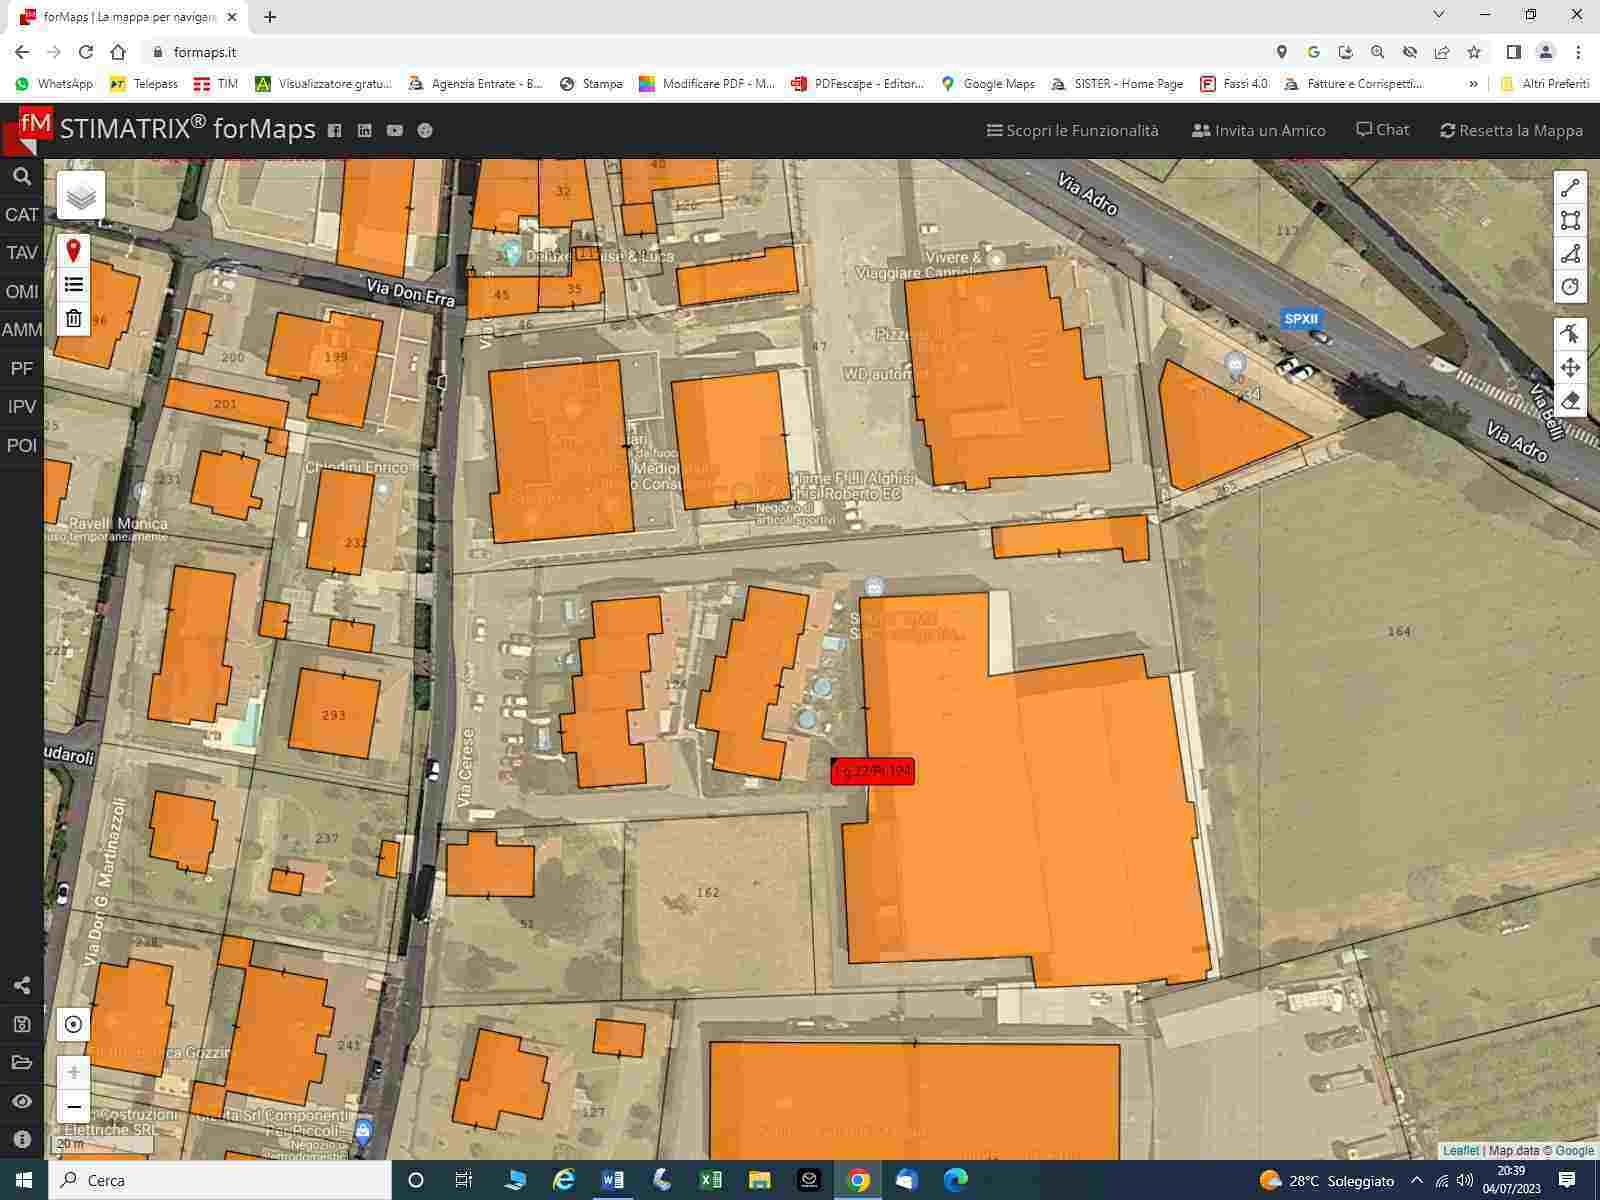Select the draw circle tool
The width and height of the screenshot is (1600, 1200).
coord(1570,287)
